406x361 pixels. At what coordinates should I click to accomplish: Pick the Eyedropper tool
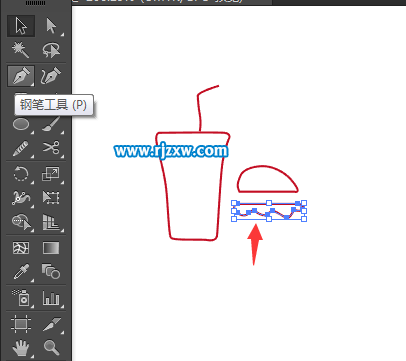click(x=21, y=272)
